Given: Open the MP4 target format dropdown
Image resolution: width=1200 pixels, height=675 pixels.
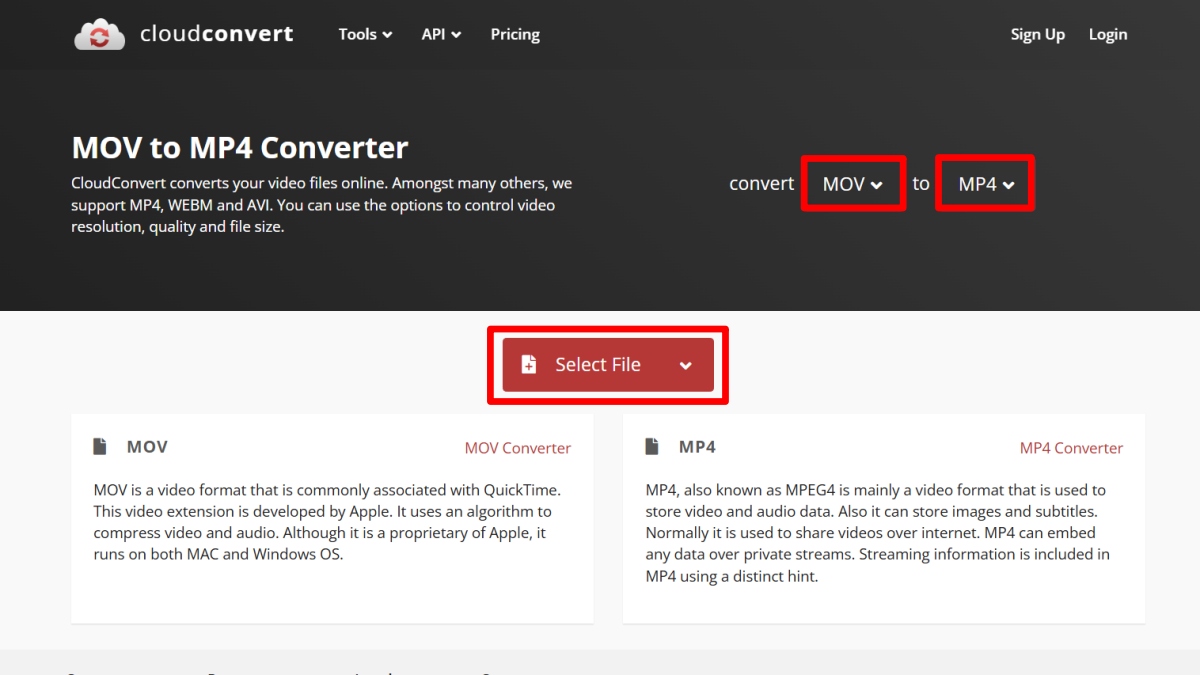Looking at the screenshot, I should (986, 184).
